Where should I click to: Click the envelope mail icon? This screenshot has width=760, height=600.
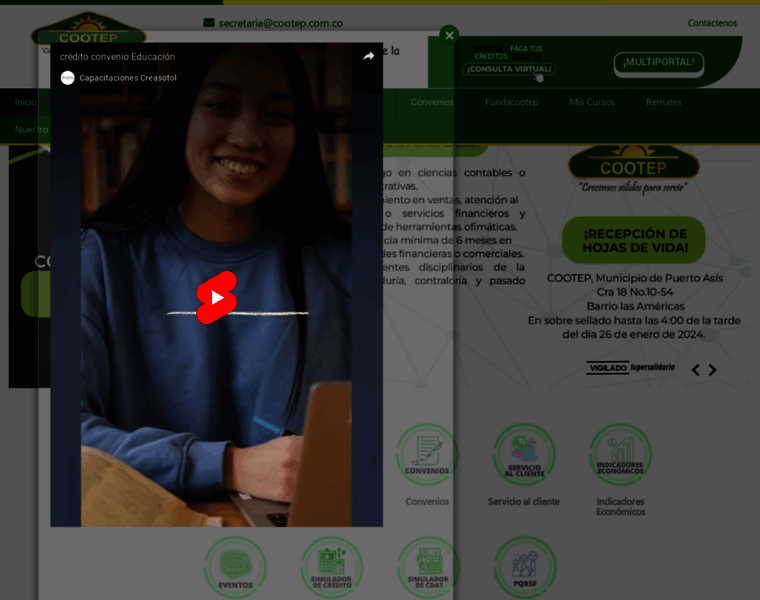pos(209,23)
